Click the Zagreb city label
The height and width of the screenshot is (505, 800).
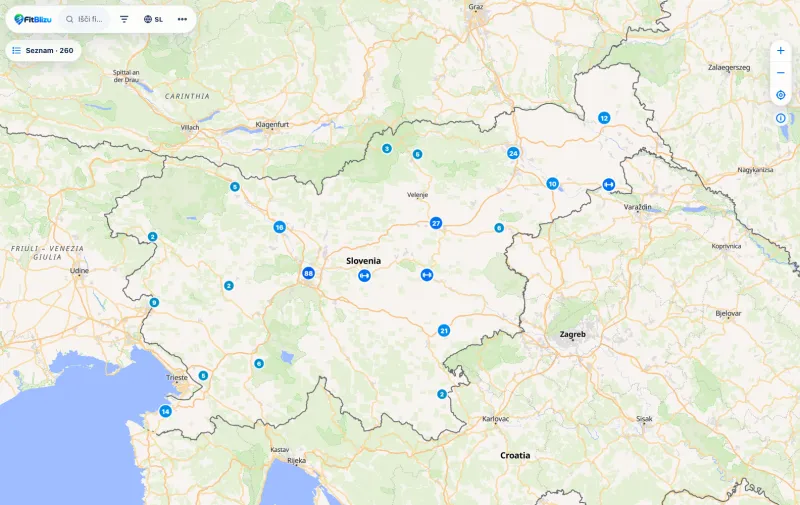(x=572, y=335)
